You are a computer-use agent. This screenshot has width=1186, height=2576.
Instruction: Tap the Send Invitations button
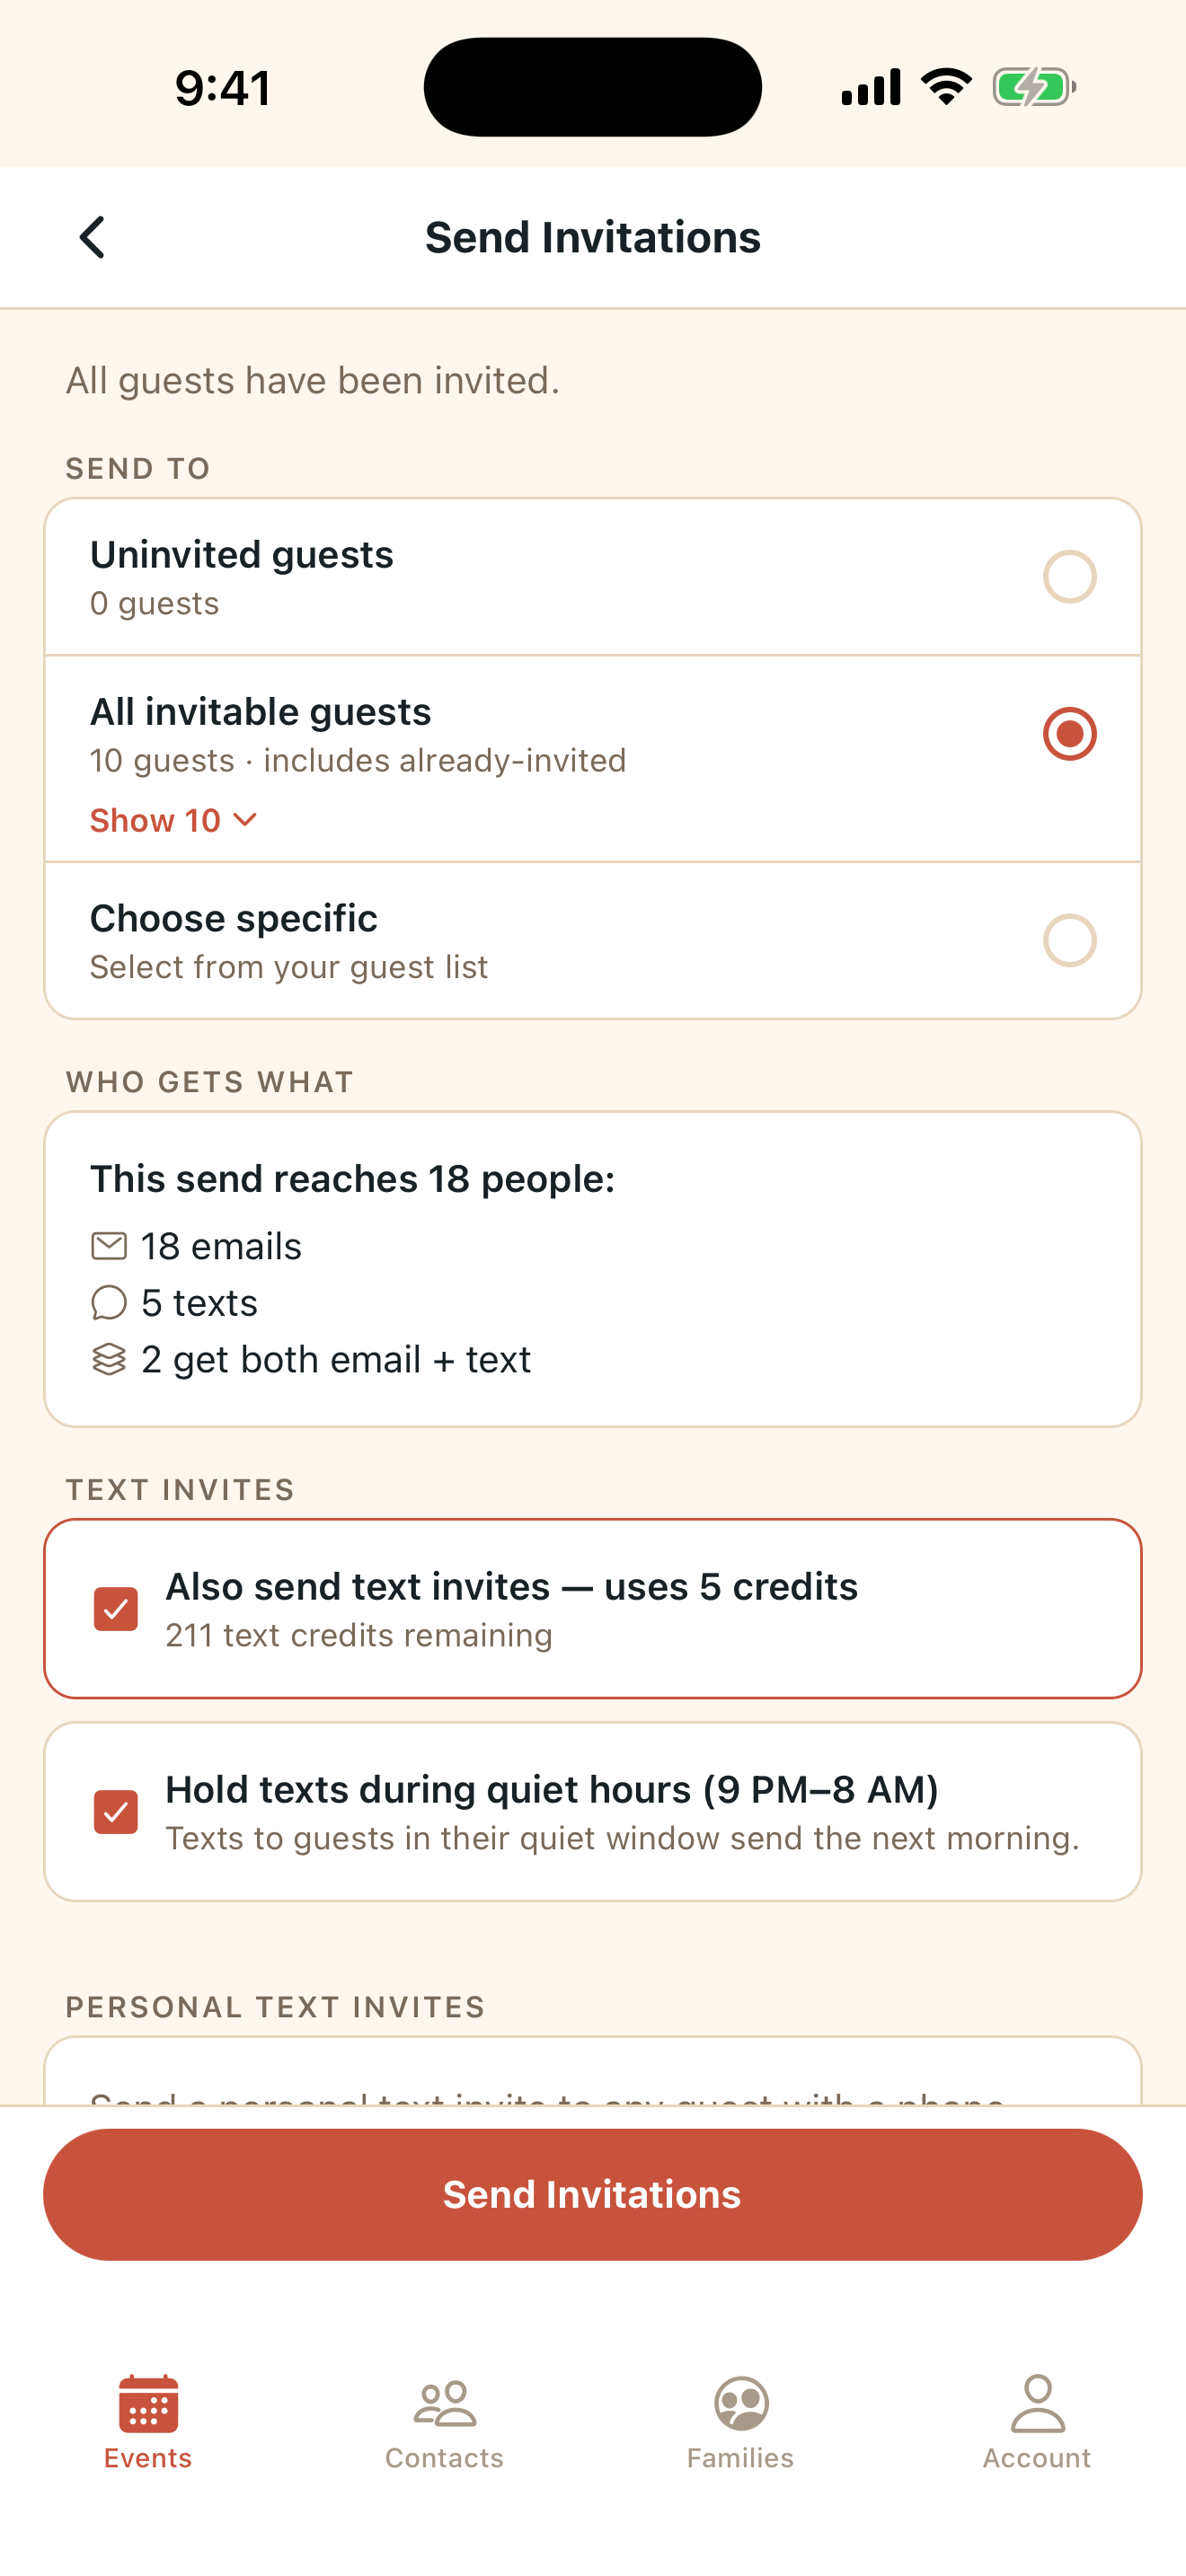tap(593, 2194)
